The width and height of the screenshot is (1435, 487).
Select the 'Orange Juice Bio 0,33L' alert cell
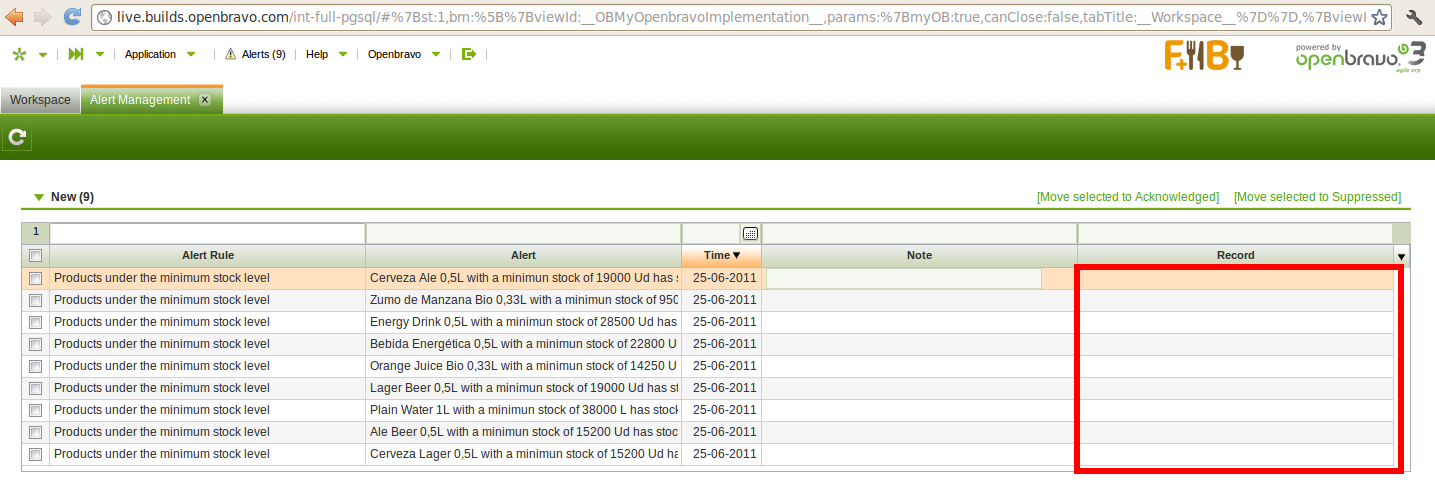(523, 366)
